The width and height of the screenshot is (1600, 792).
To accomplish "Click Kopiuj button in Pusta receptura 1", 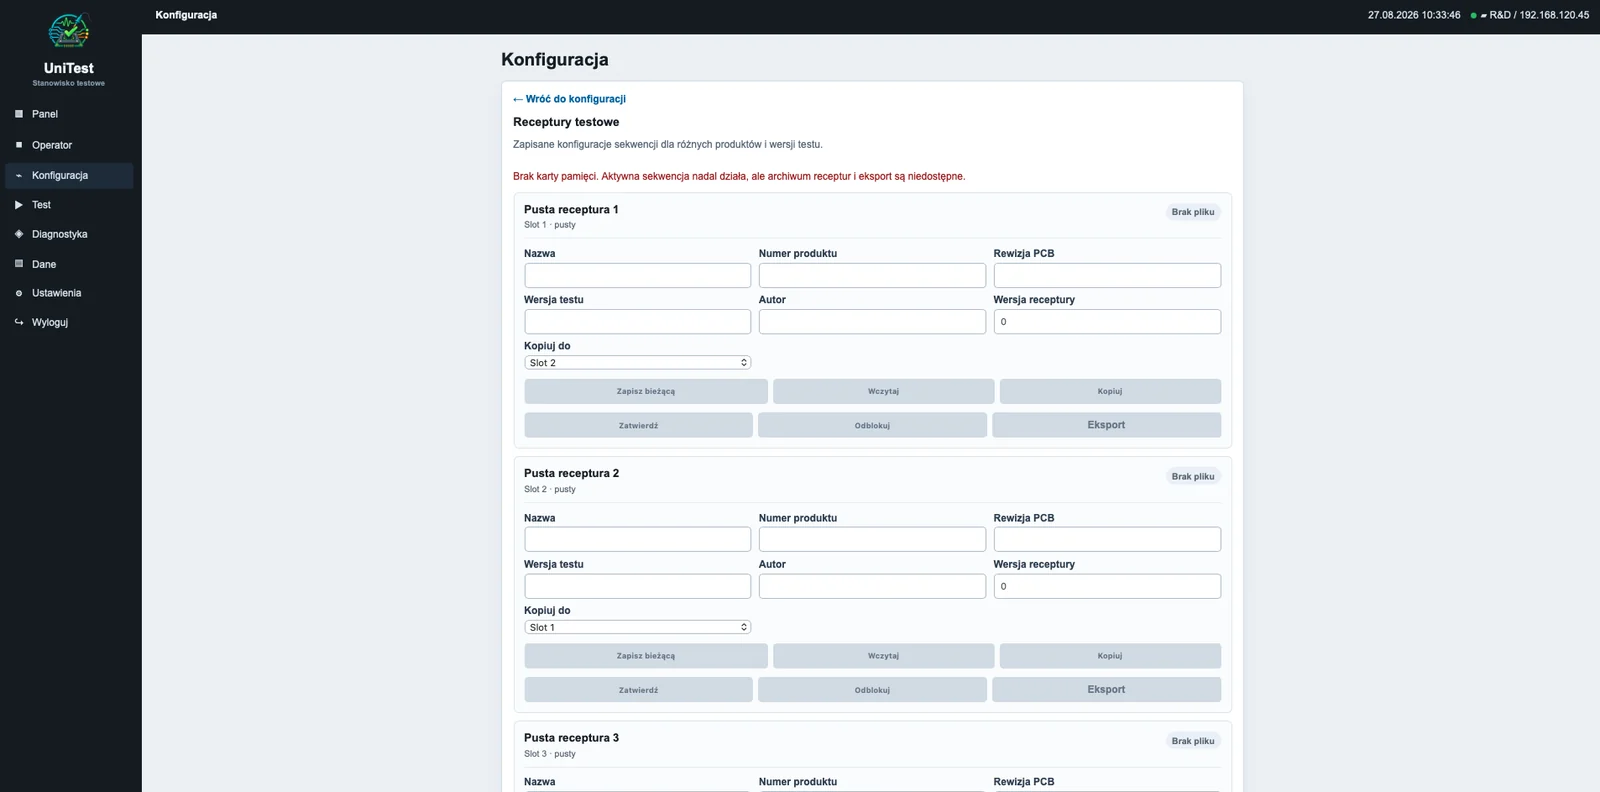I will pyautogui.click(x=1110, y=391).
